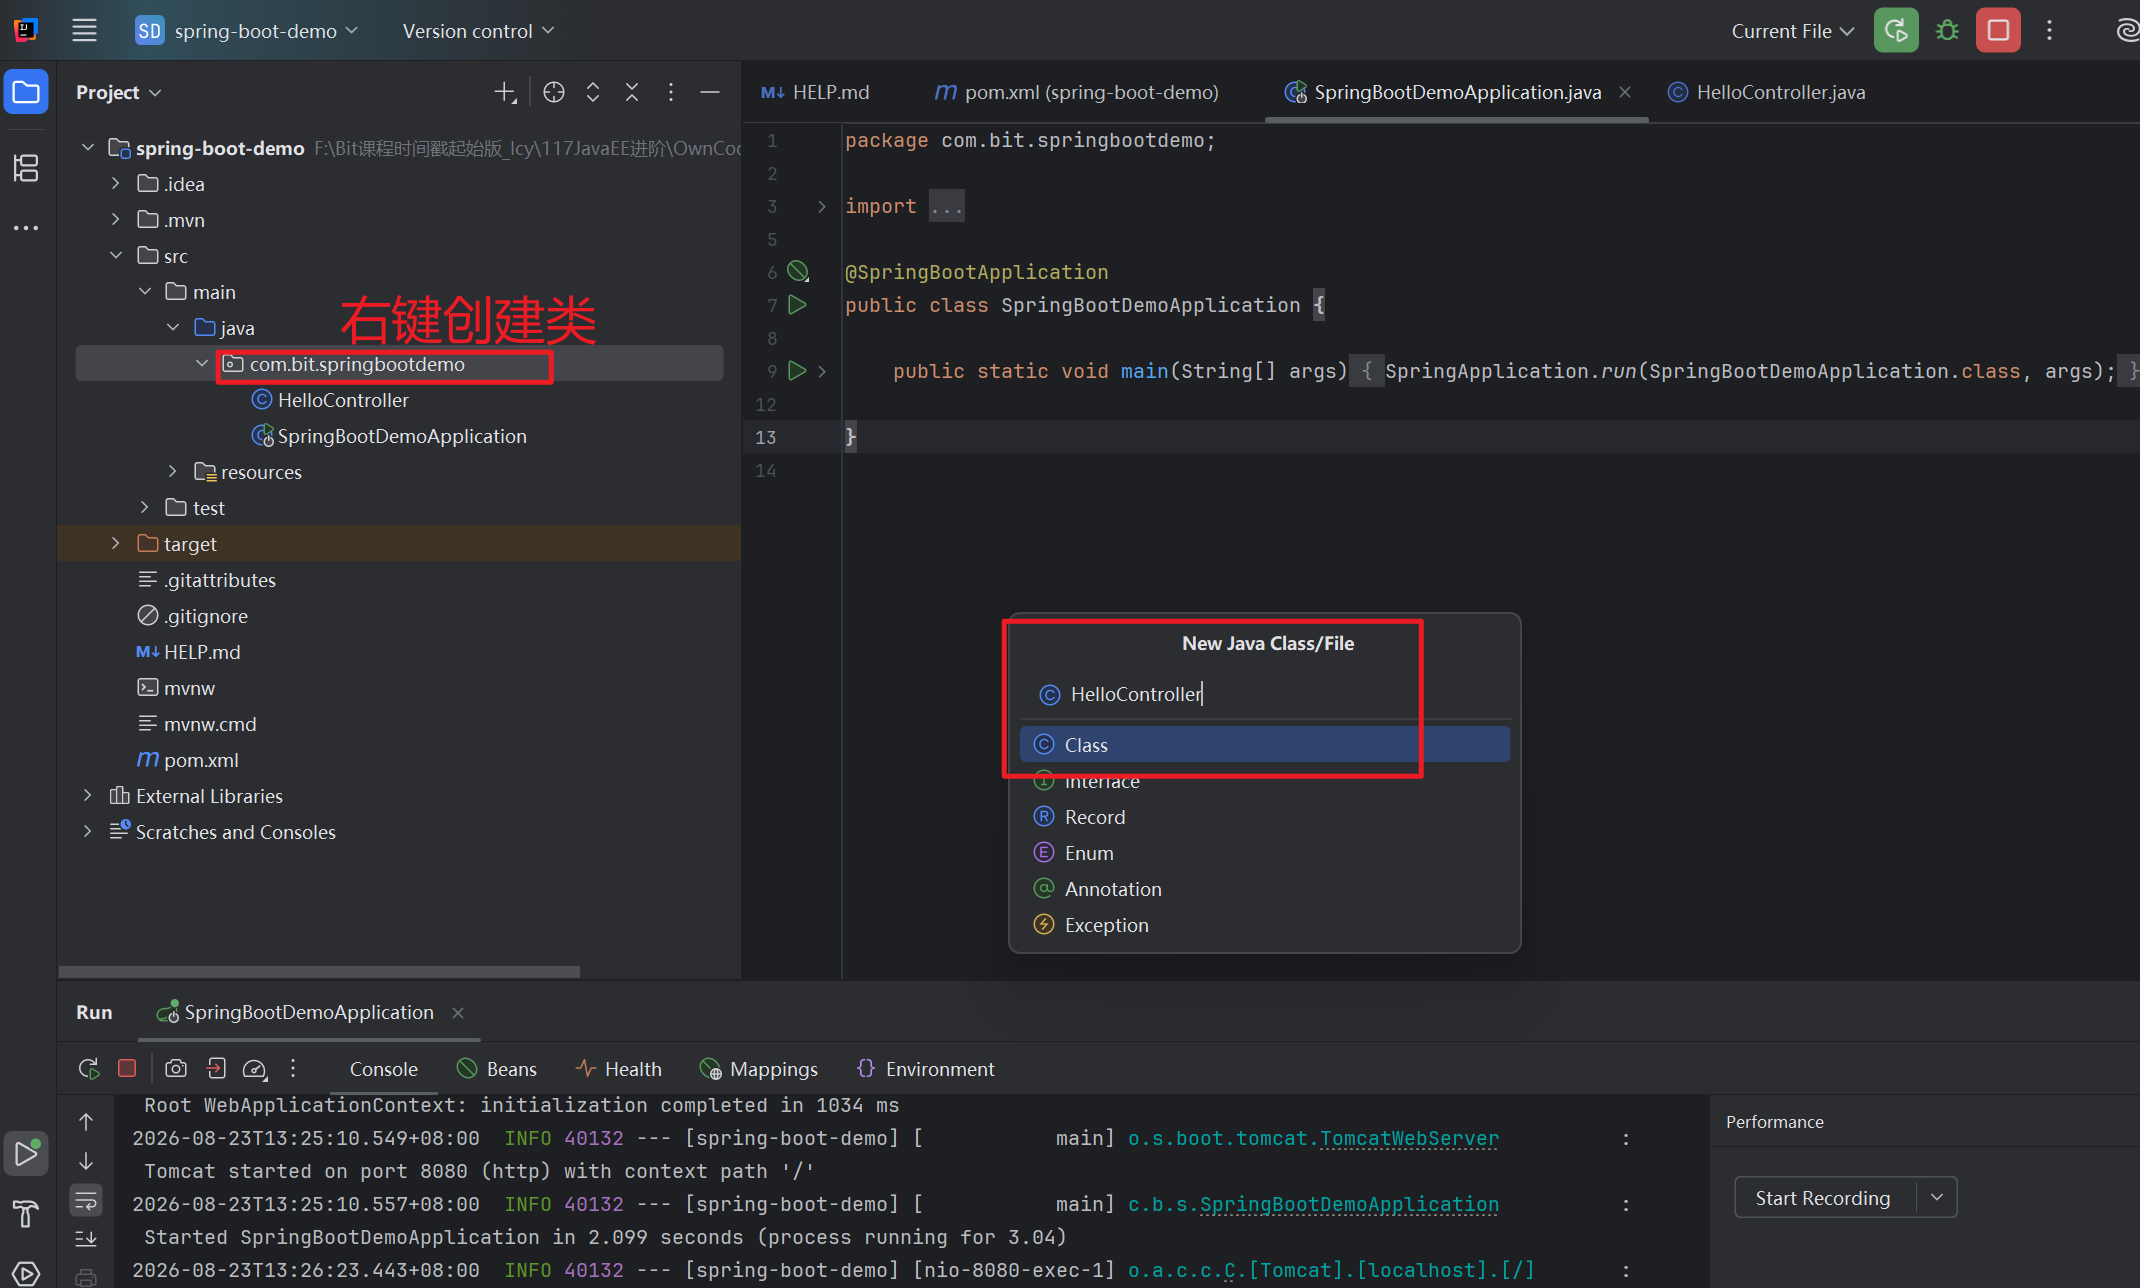
Task: Switch to HELP.md editor tab
Action: click(x=815, y=93)
